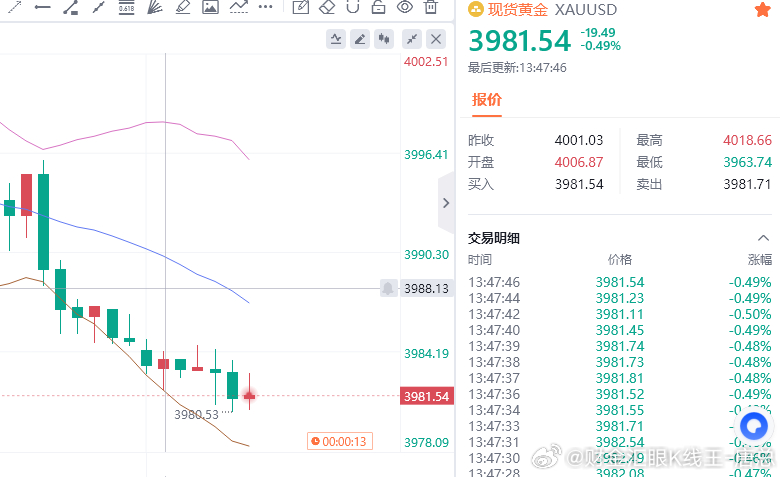Select the price forecast line tool
This screenshot has width=784, height=477.
tap(238, 6)
